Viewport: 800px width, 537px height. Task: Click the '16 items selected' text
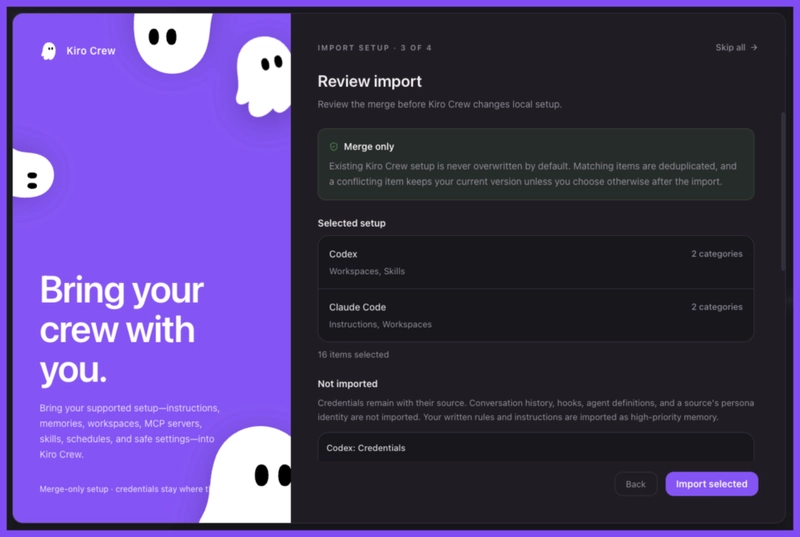pos(353,354)
